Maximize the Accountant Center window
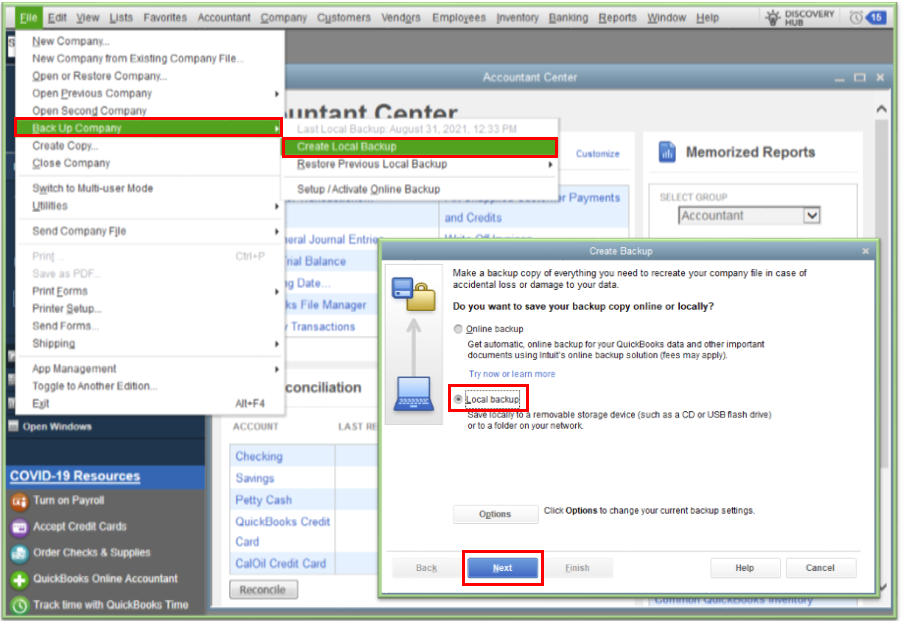The width and height of the screenshot is (901, 621). (x=860, y=78)
